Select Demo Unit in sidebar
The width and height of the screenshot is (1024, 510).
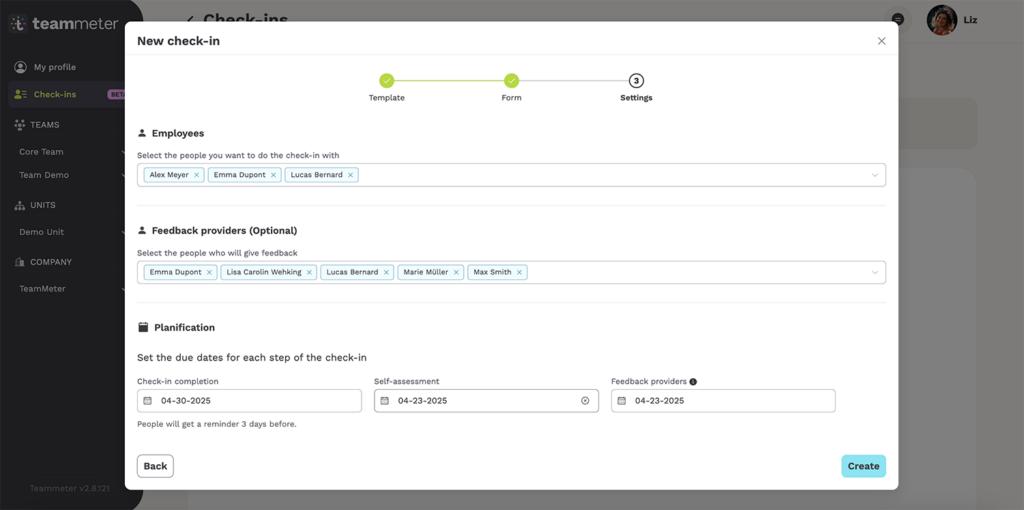pyautogui.click(x=42, y=232)
